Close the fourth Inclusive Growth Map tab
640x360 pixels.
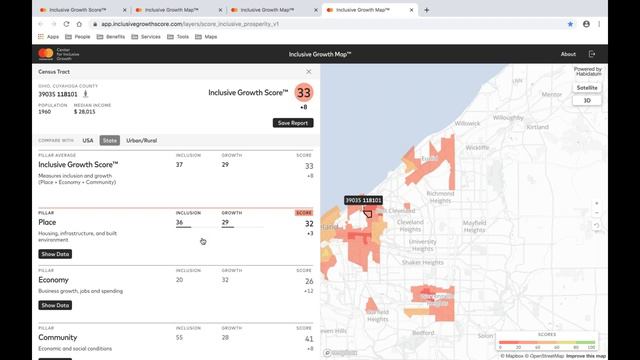pos(411,10)
